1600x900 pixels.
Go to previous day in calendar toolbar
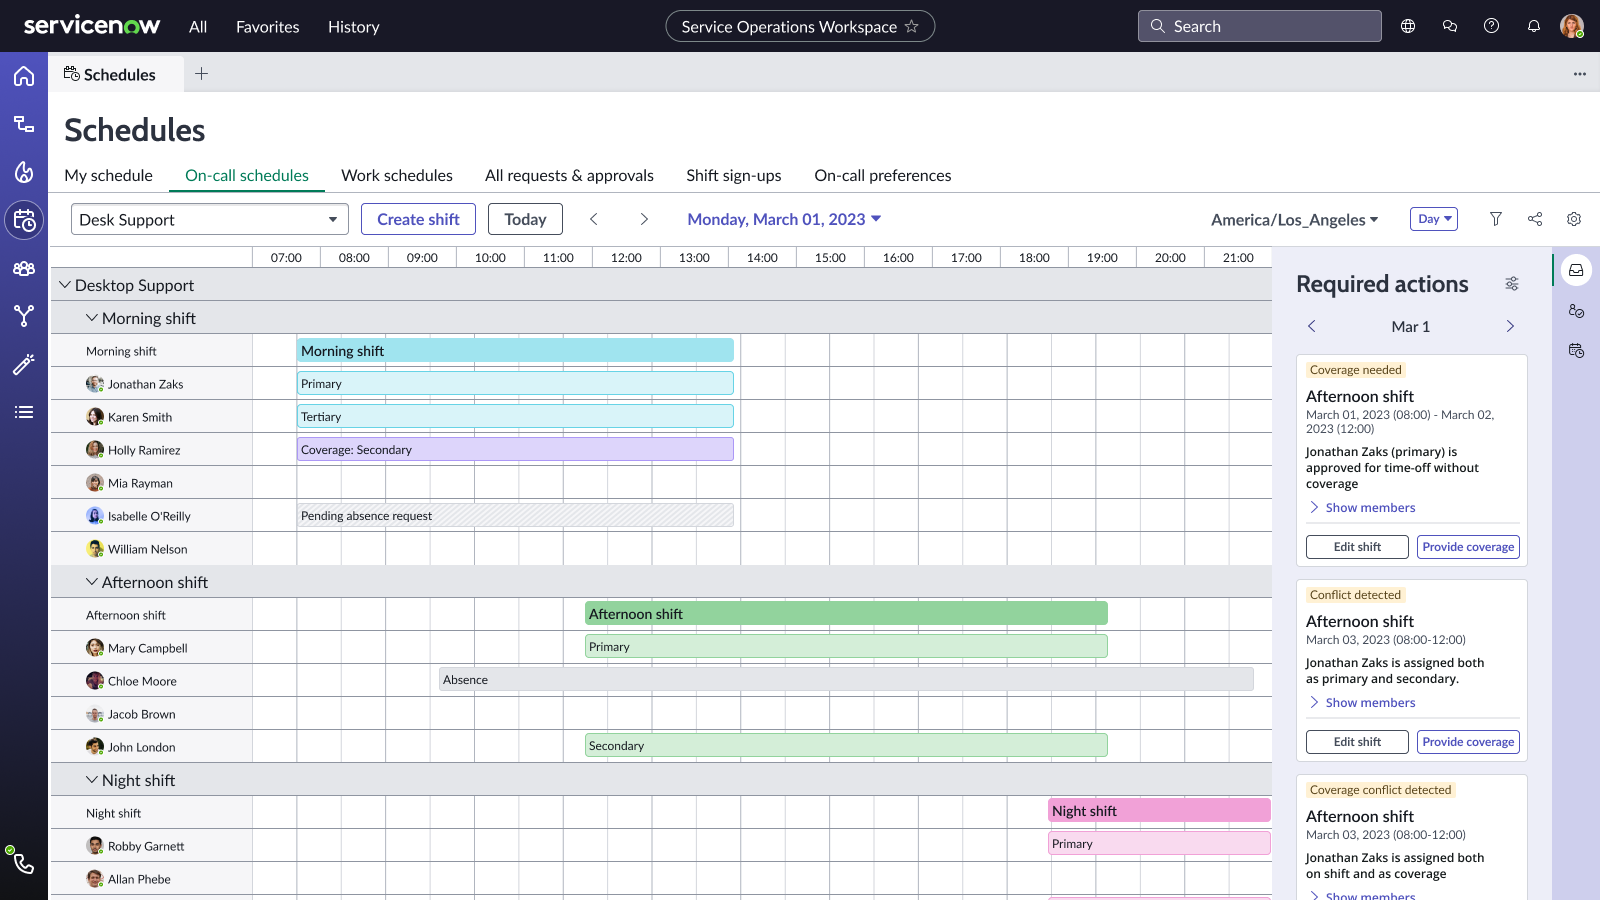coord(593,219)
